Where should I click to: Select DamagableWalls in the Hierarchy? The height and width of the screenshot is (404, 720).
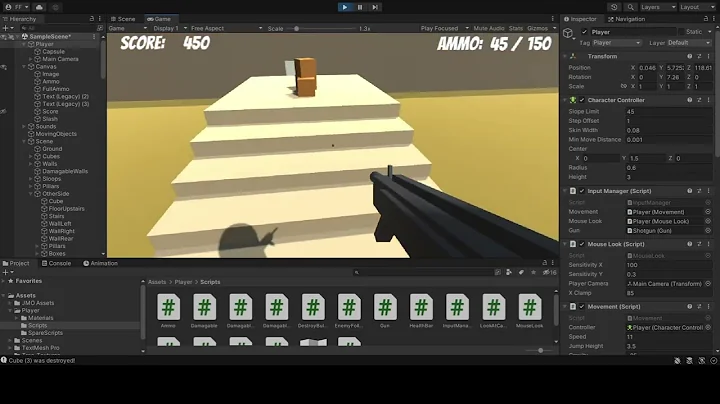[x=65, y=171]
